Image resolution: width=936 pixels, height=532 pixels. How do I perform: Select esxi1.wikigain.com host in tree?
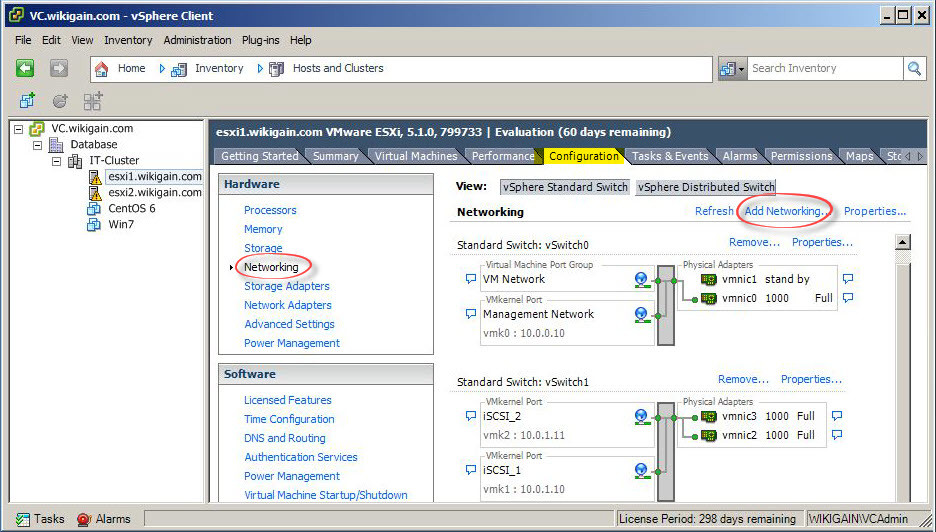coord(155,177)
